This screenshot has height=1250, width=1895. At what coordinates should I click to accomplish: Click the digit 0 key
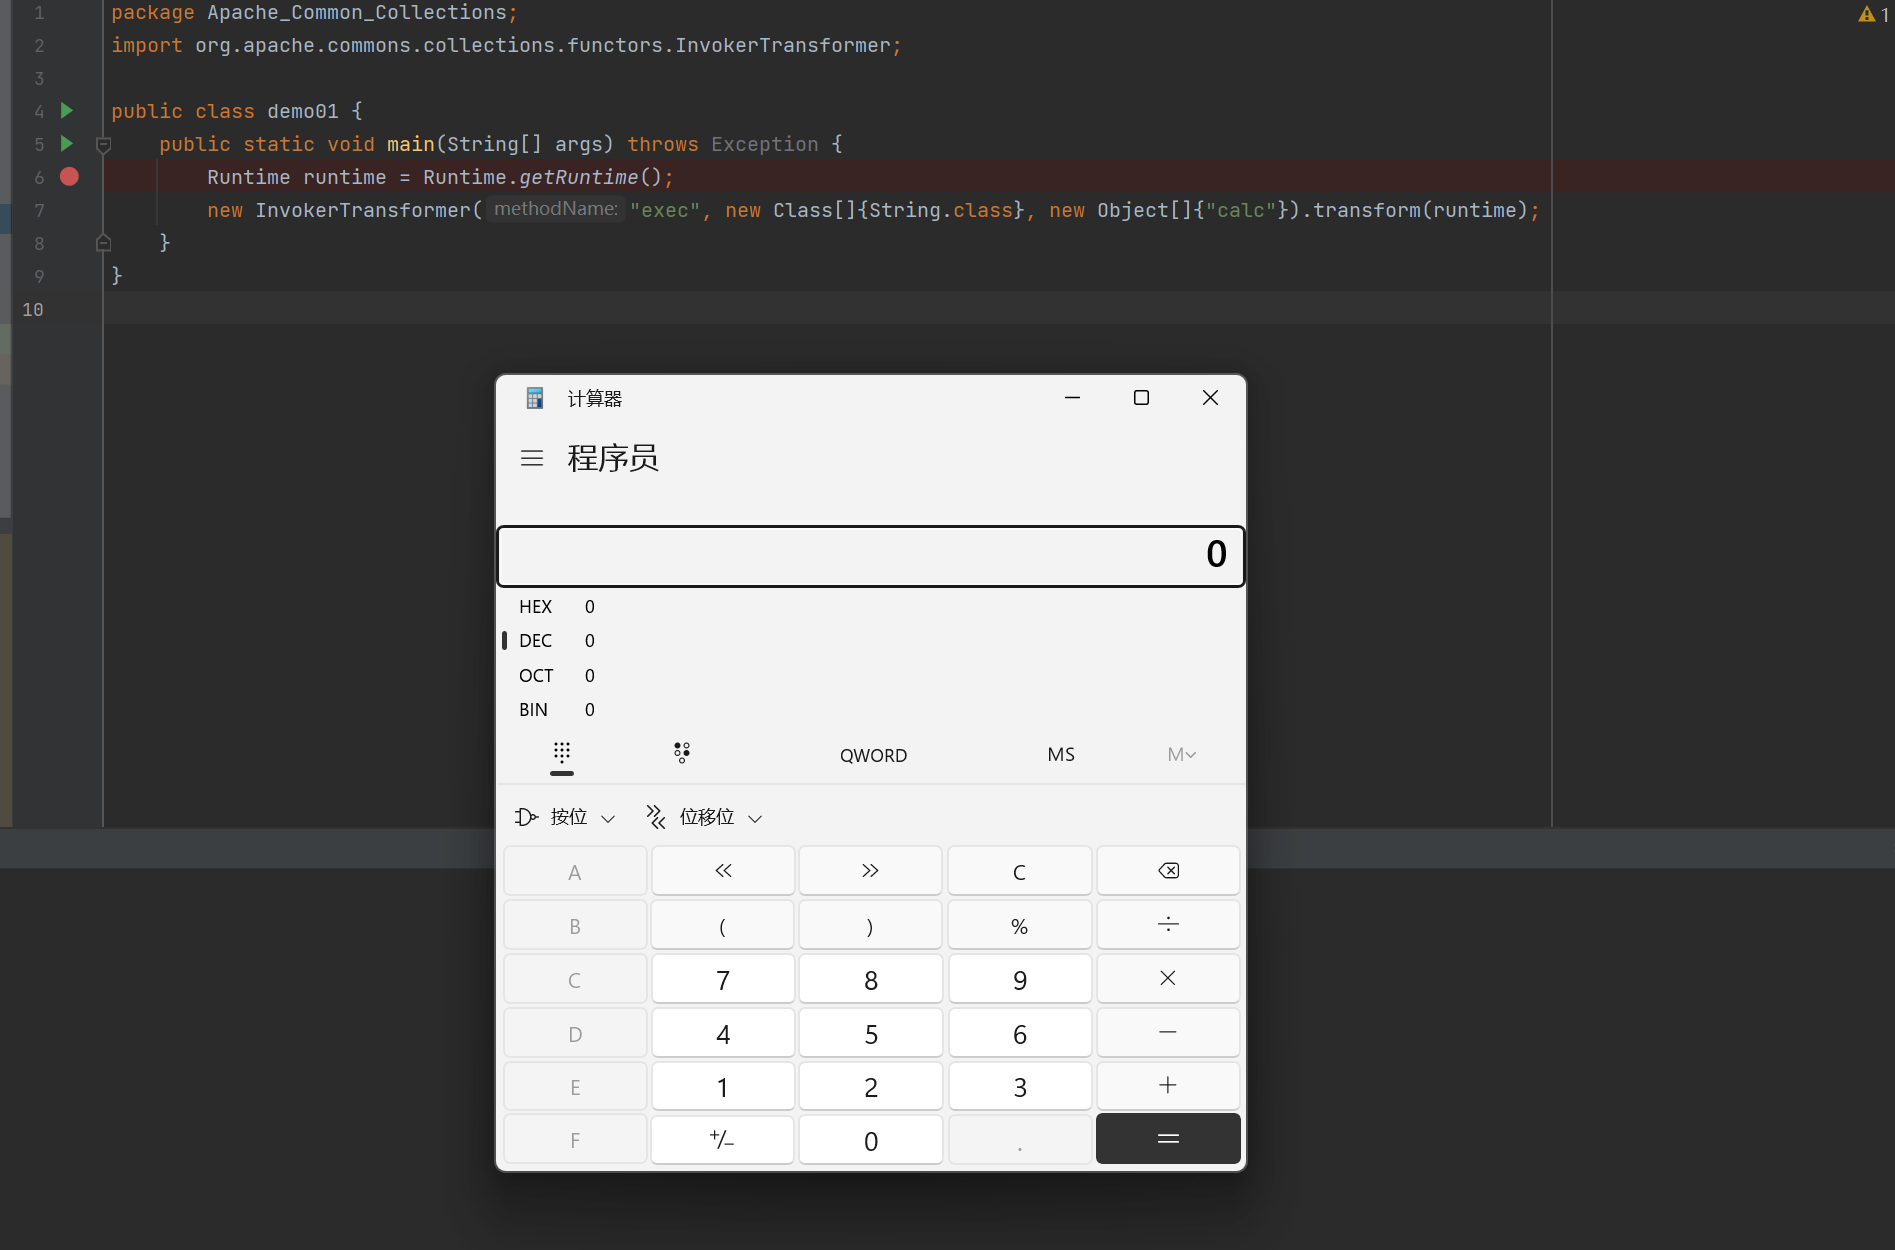(x=870, y=1140)
